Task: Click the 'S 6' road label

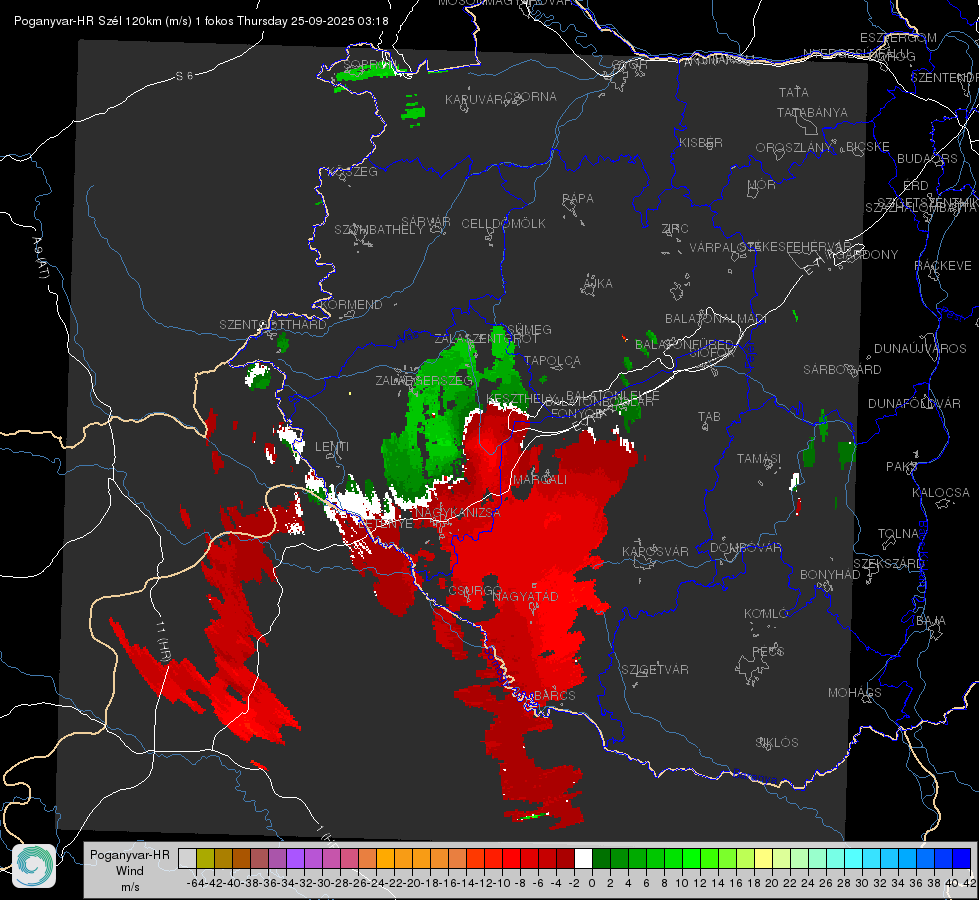Action: coord(184,76)
